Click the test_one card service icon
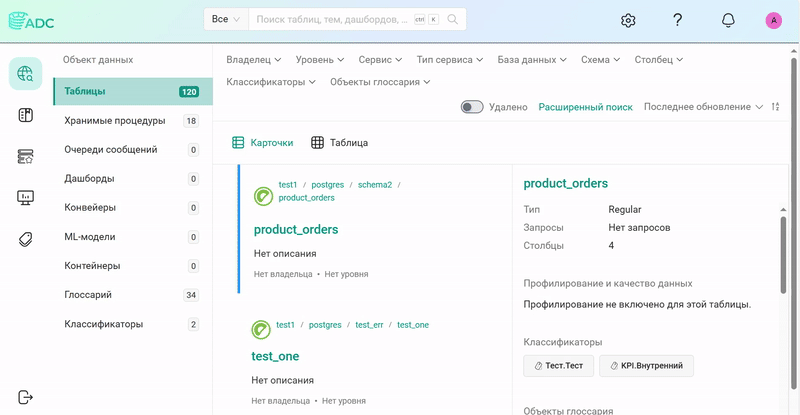 pos(261,330)
